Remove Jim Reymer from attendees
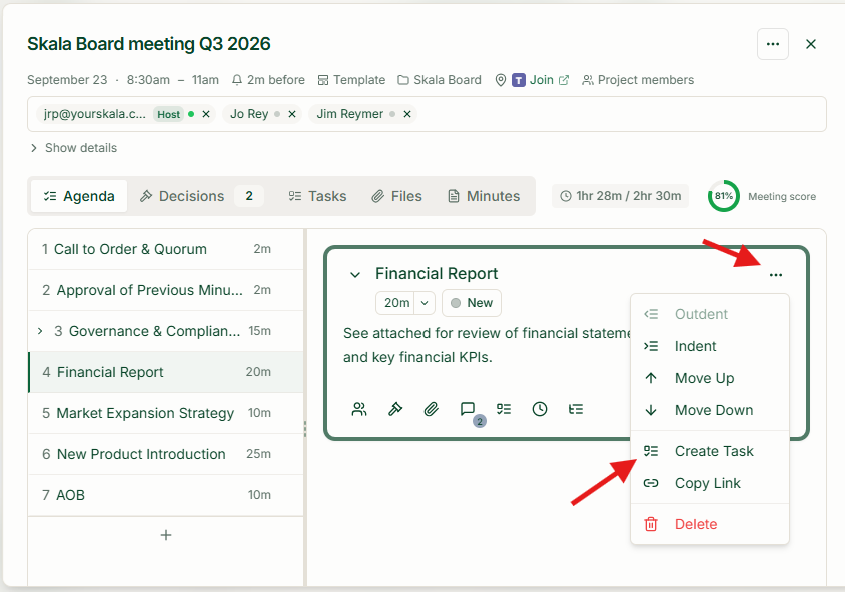The width and height of the screenshot is (845, 592). click(407, 114)
